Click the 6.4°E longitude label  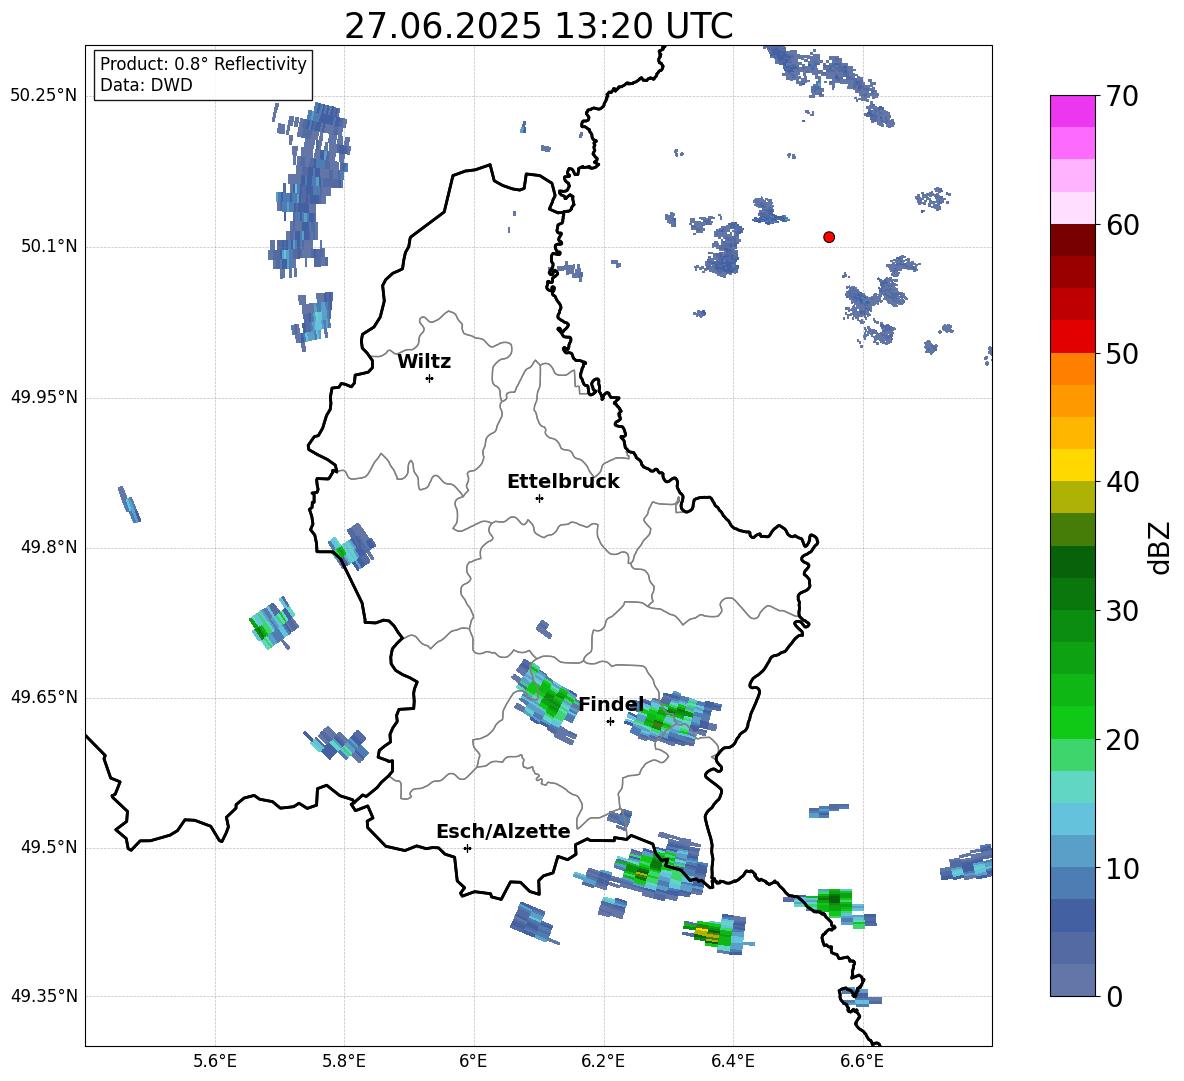coord(732,1061)
